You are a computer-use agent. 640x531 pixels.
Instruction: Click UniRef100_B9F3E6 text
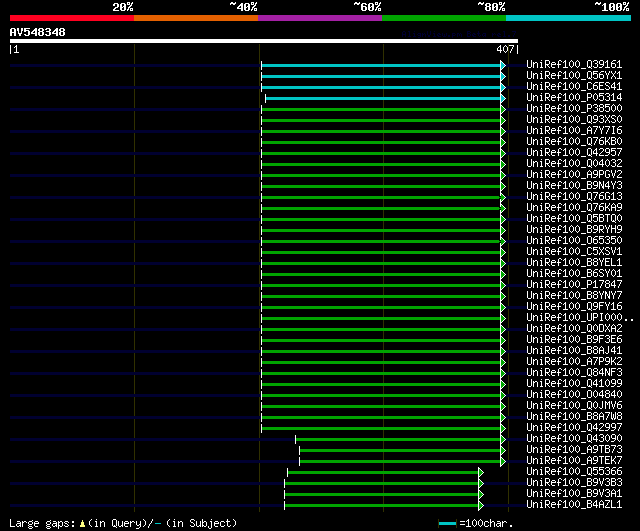click(574, 340)
